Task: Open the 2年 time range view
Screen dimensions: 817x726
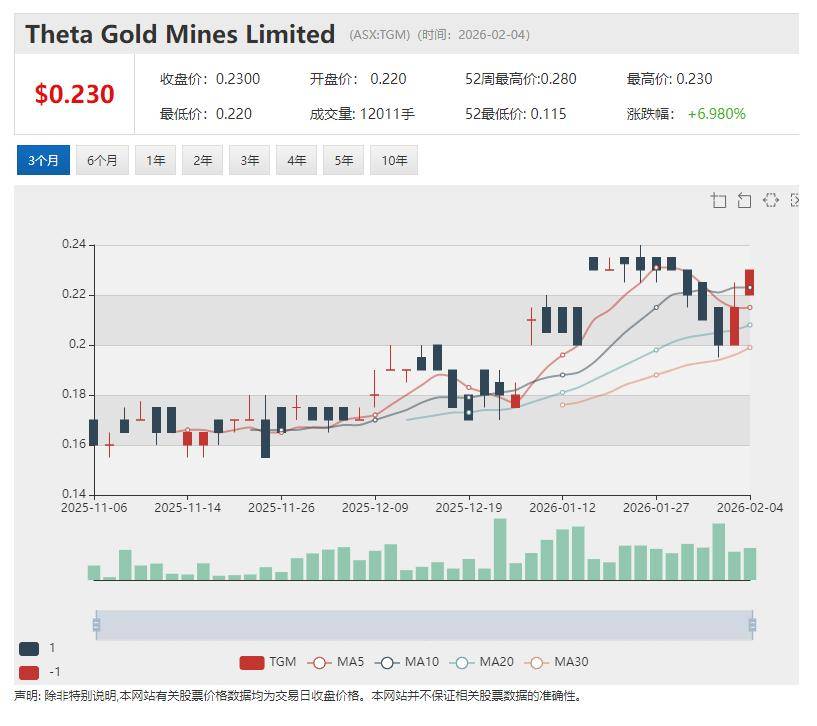Action: pyautogui.click(x=202, y=160)
